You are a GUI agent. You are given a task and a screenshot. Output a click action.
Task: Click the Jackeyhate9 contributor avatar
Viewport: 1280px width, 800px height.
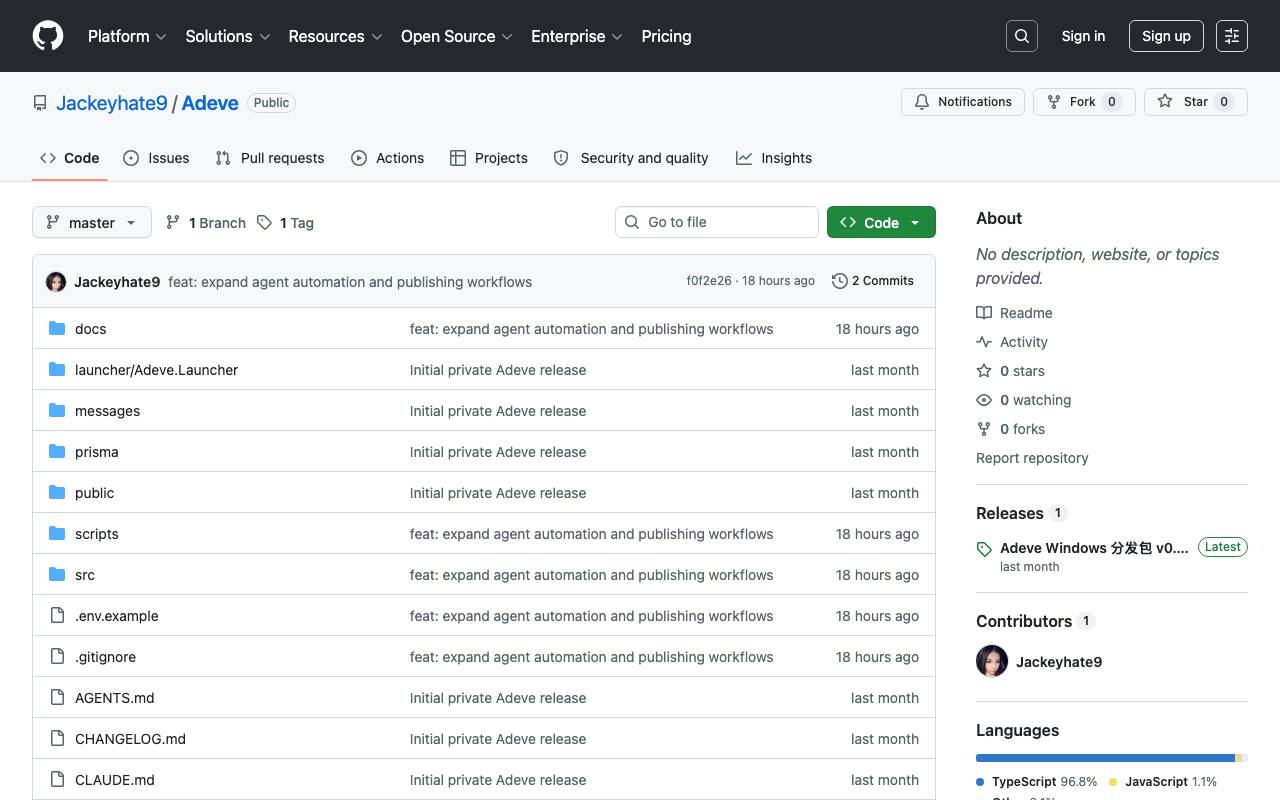[x=992, y=662]
